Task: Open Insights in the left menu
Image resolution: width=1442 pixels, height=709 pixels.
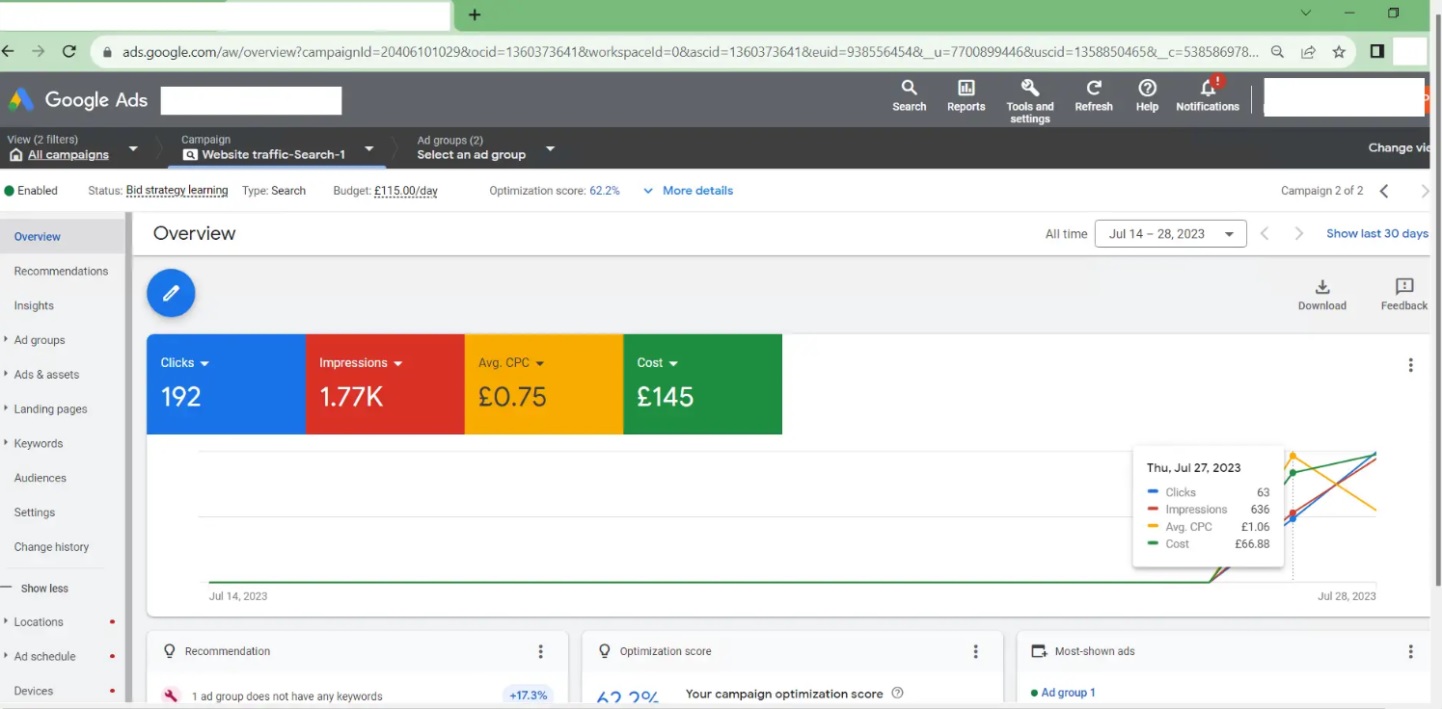Action: point(34,306)
